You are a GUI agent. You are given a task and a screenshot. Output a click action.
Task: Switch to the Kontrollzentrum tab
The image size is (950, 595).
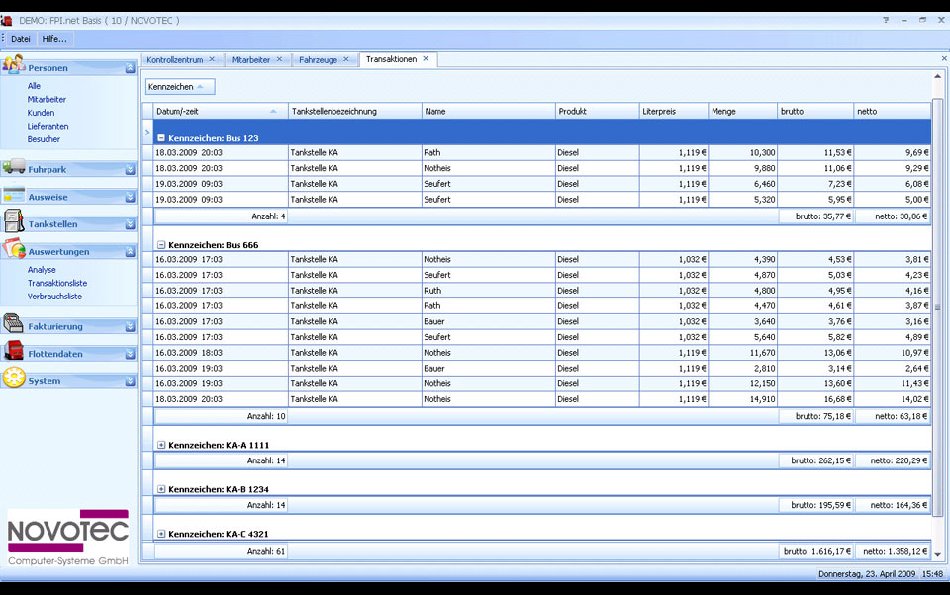coord(174,59)
